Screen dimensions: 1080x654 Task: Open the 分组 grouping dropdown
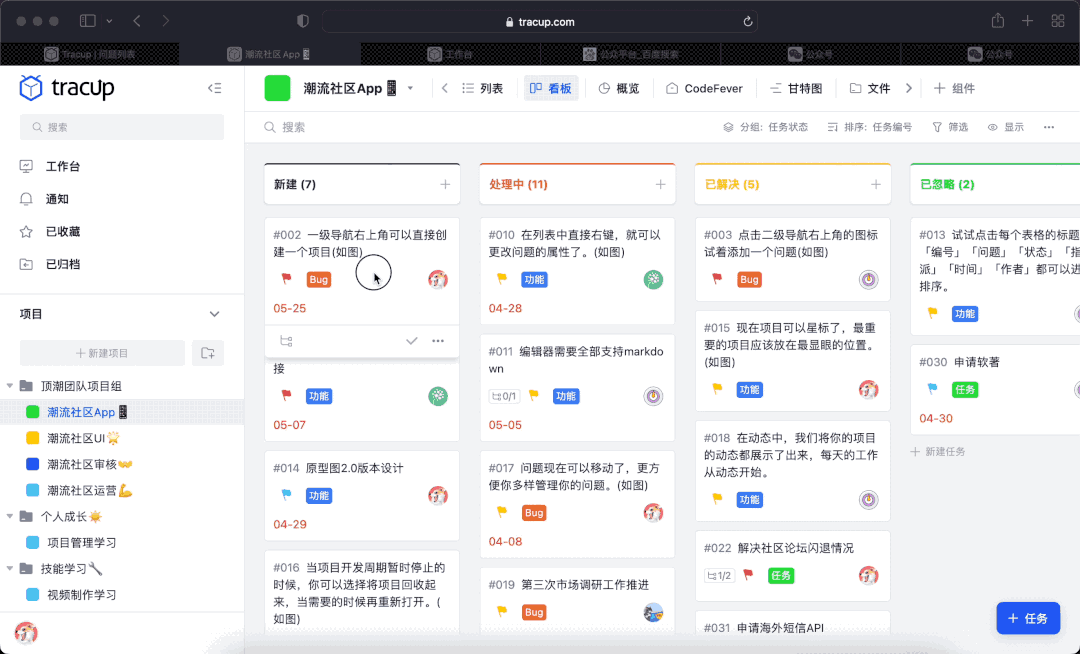click(766, 127)
